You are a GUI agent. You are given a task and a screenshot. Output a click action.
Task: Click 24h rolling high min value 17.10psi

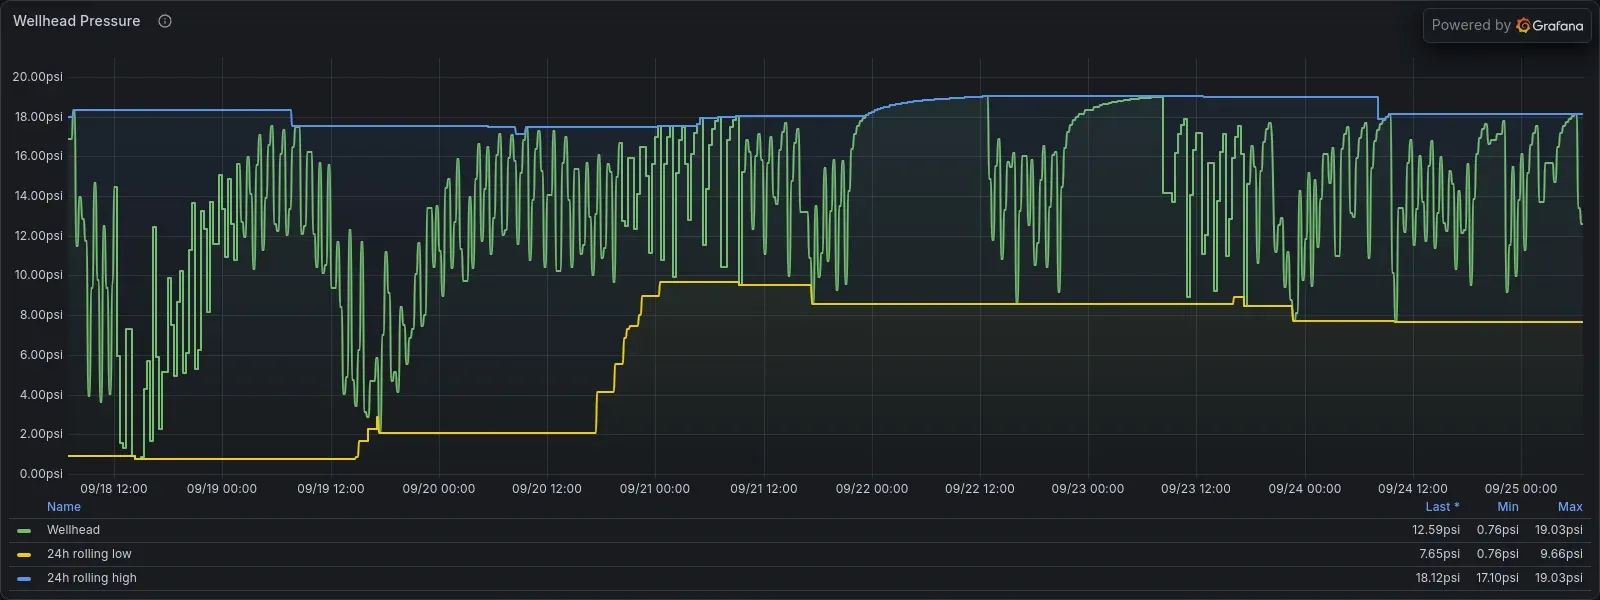[x=1498, y=578]
